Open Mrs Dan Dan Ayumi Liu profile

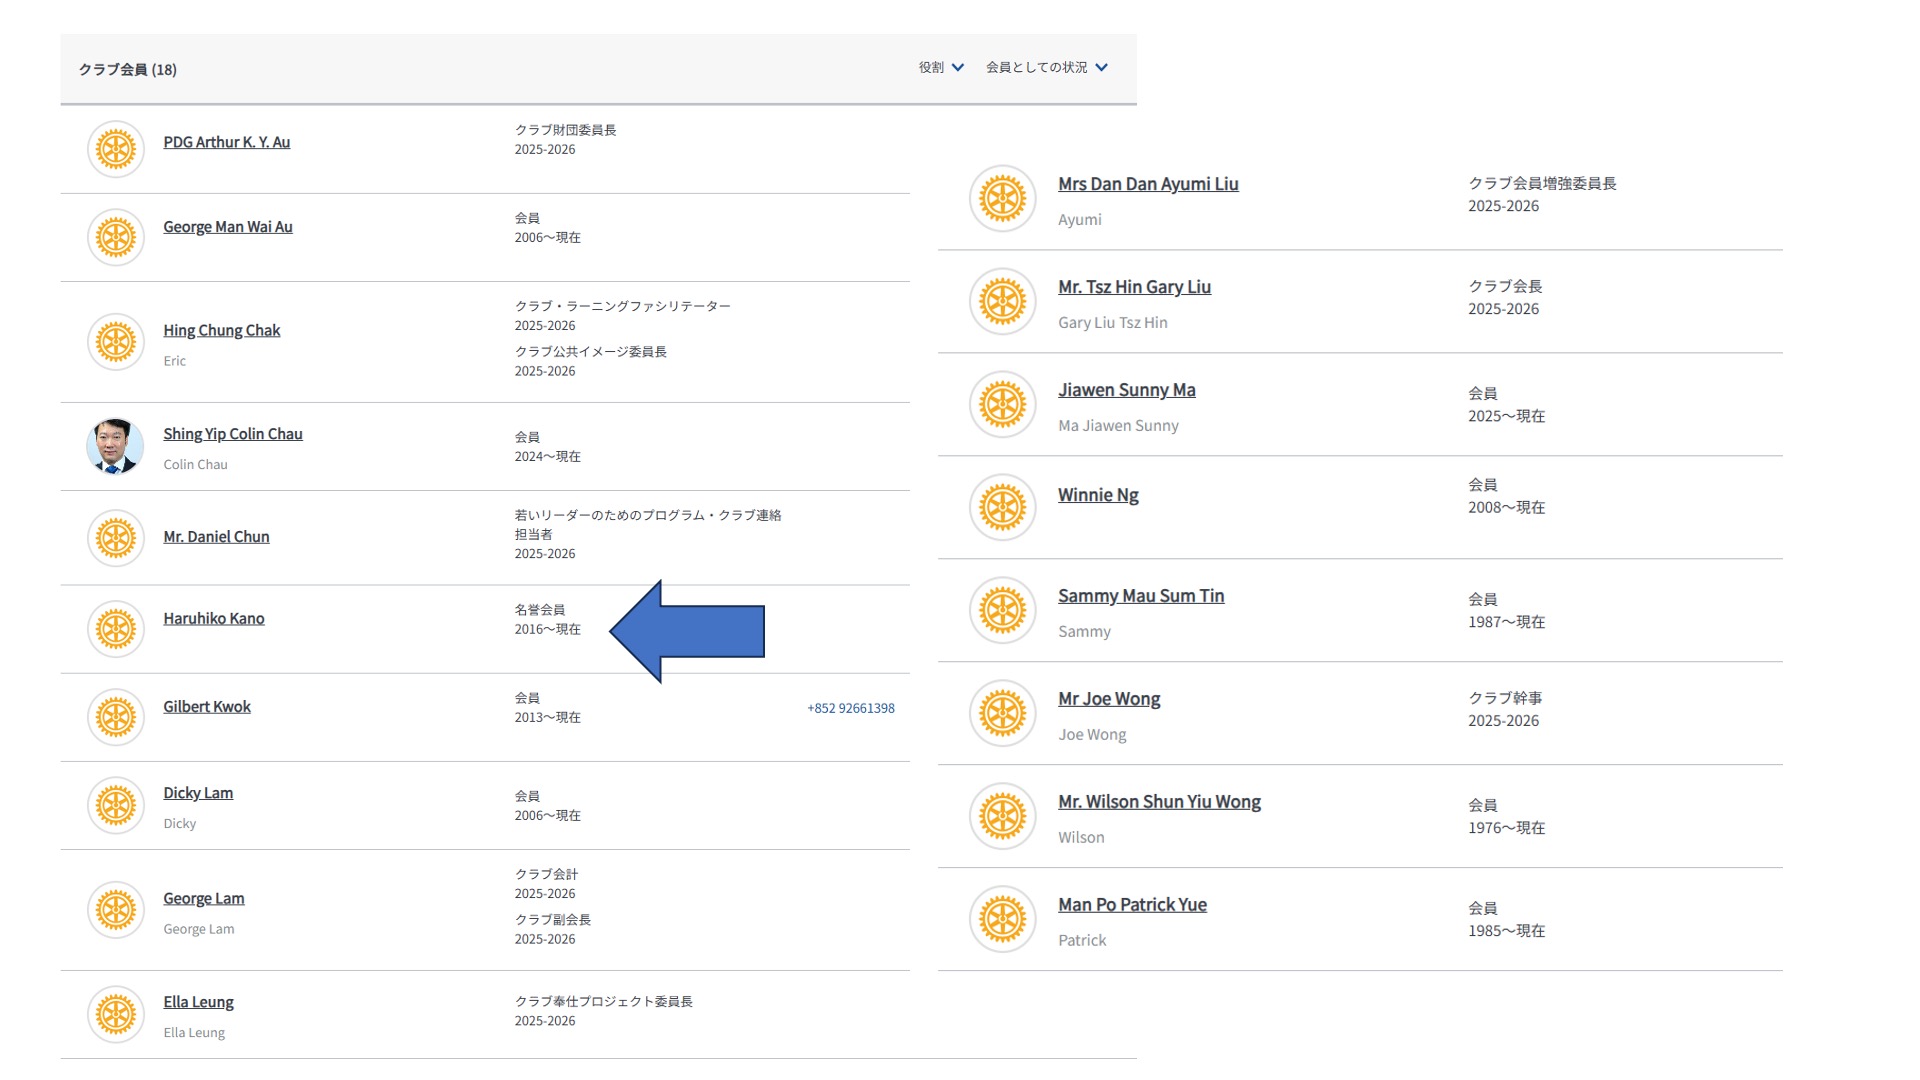[1148, 184]
